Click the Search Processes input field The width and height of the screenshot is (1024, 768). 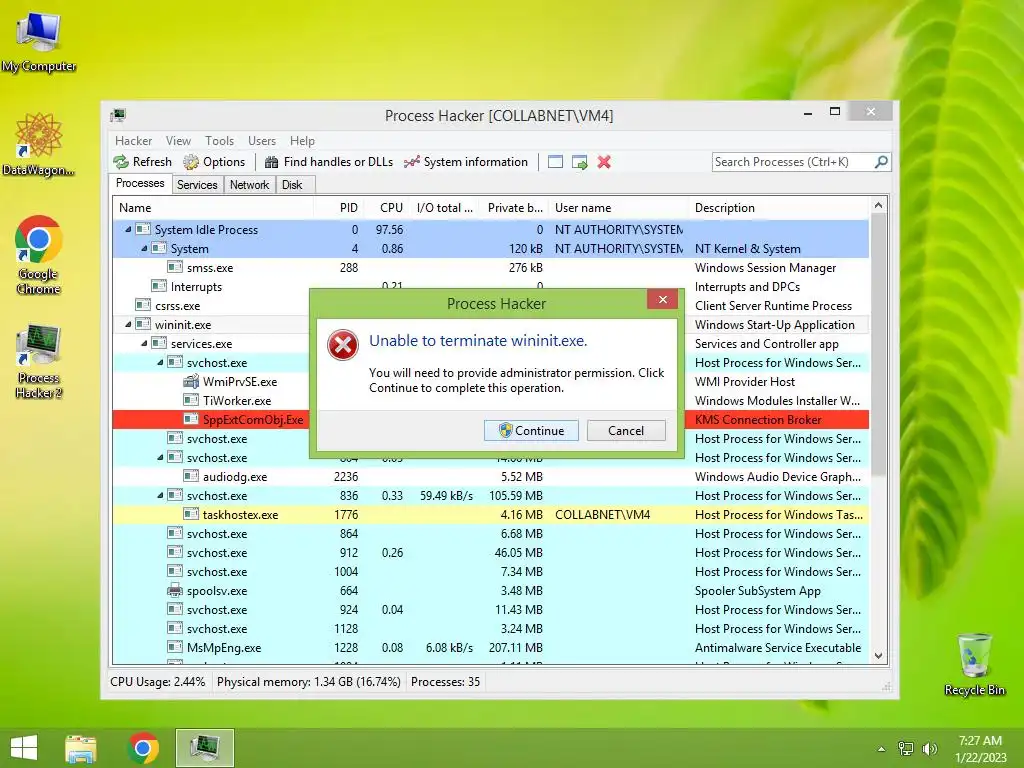pos(793,162)
